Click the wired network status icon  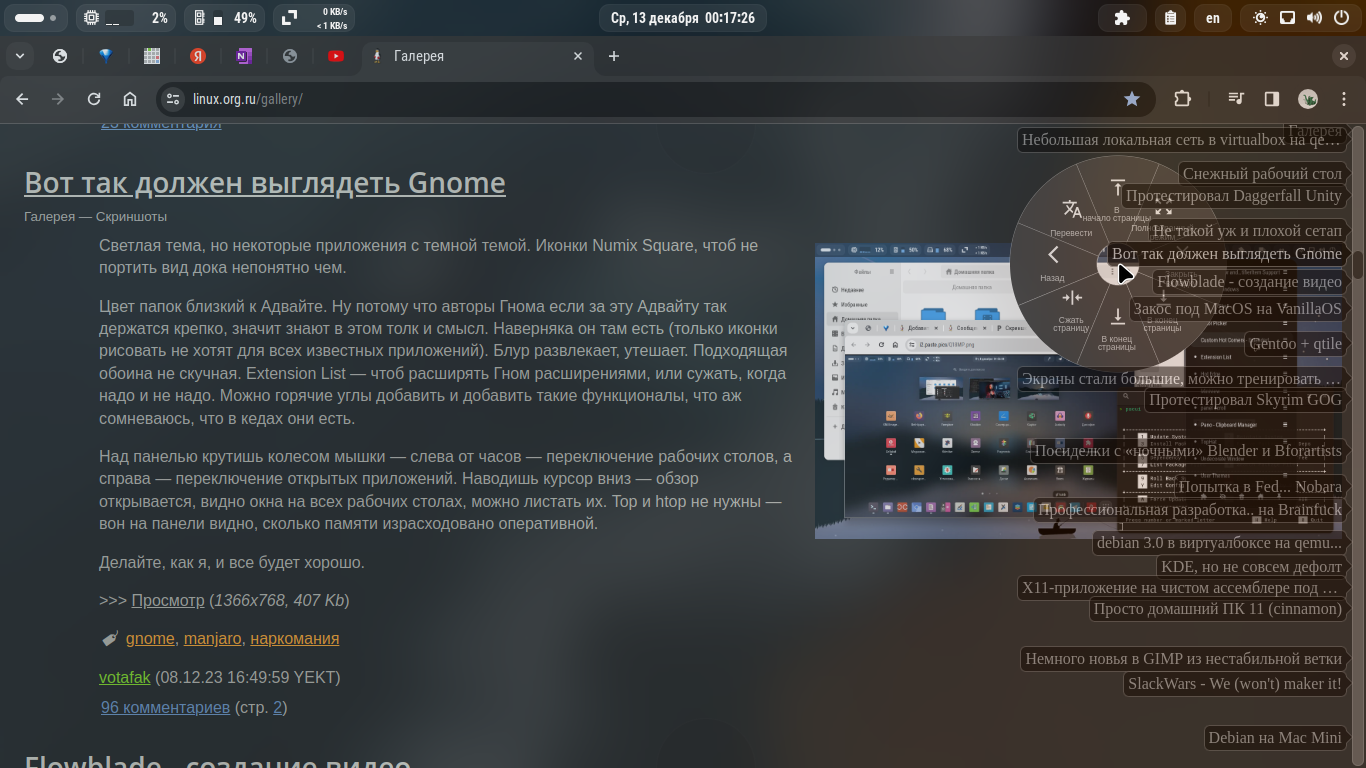(1288, 18)
